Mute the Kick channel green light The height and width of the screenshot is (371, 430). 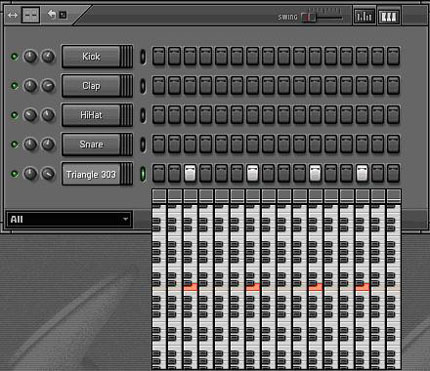point(14,56)
